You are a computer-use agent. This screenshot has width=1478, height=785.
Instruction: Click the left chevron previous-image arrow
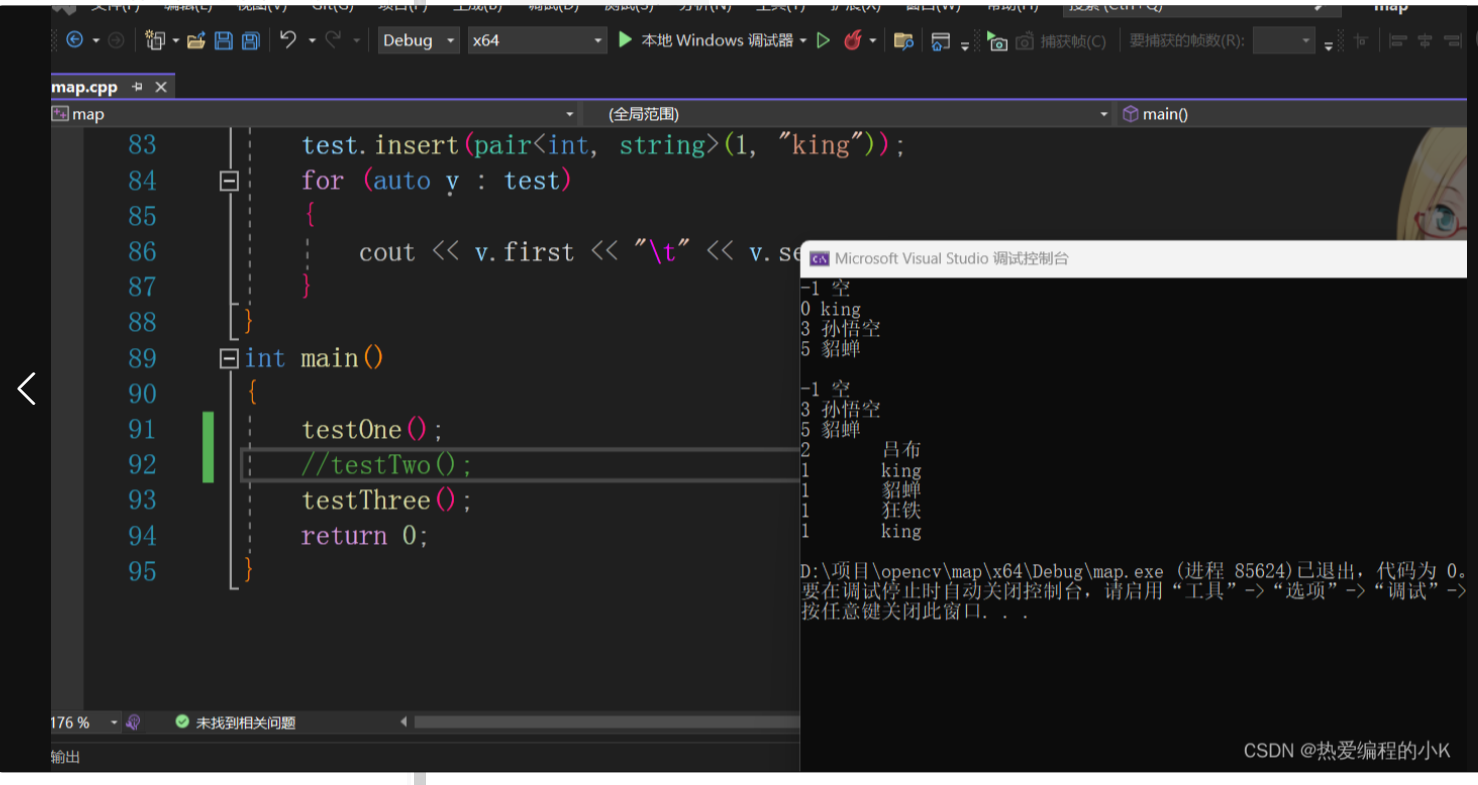(x=27, y=389)
